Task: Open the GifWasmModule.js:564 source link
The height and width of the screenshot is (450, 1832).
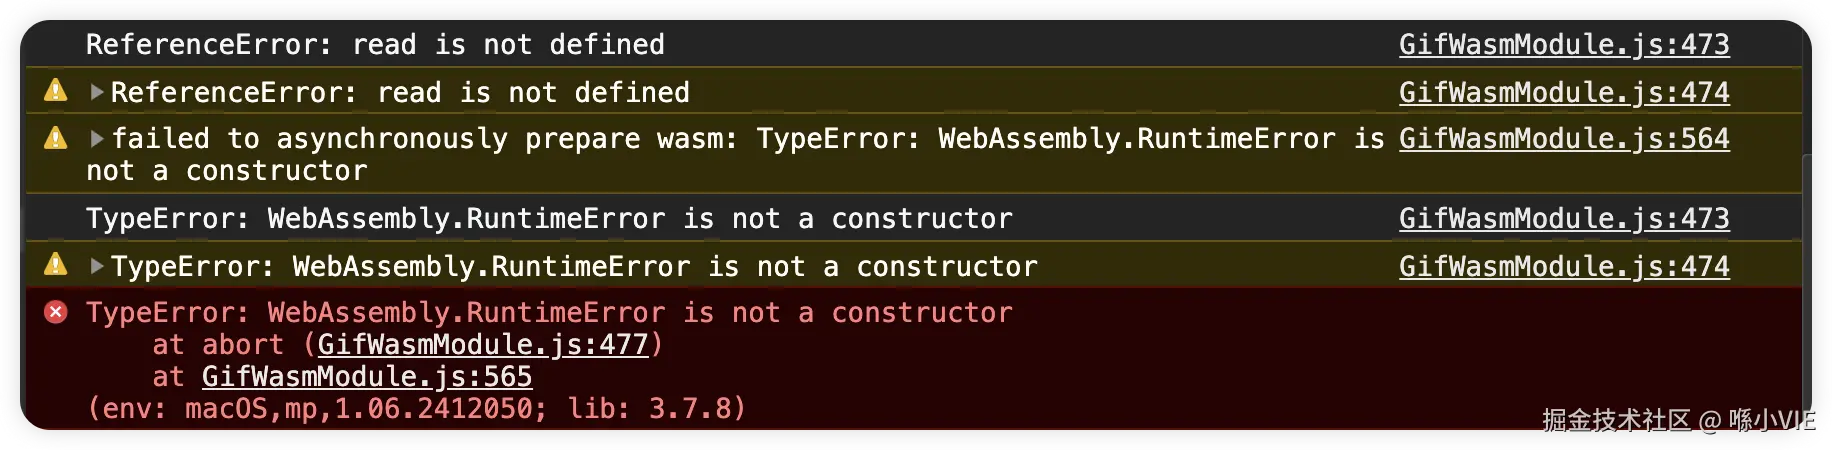Action: (1563, 138)
